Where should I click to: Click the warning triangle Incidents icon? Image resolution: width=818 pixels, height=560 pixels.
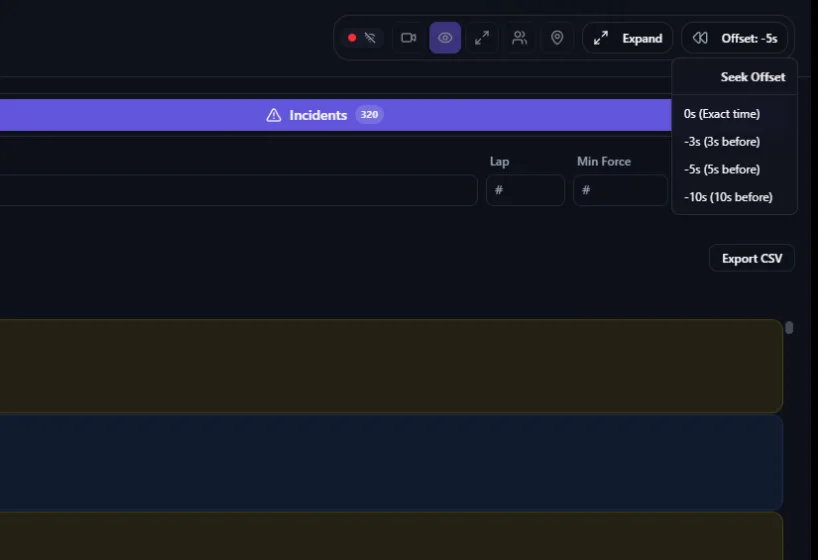click(274, 115)
